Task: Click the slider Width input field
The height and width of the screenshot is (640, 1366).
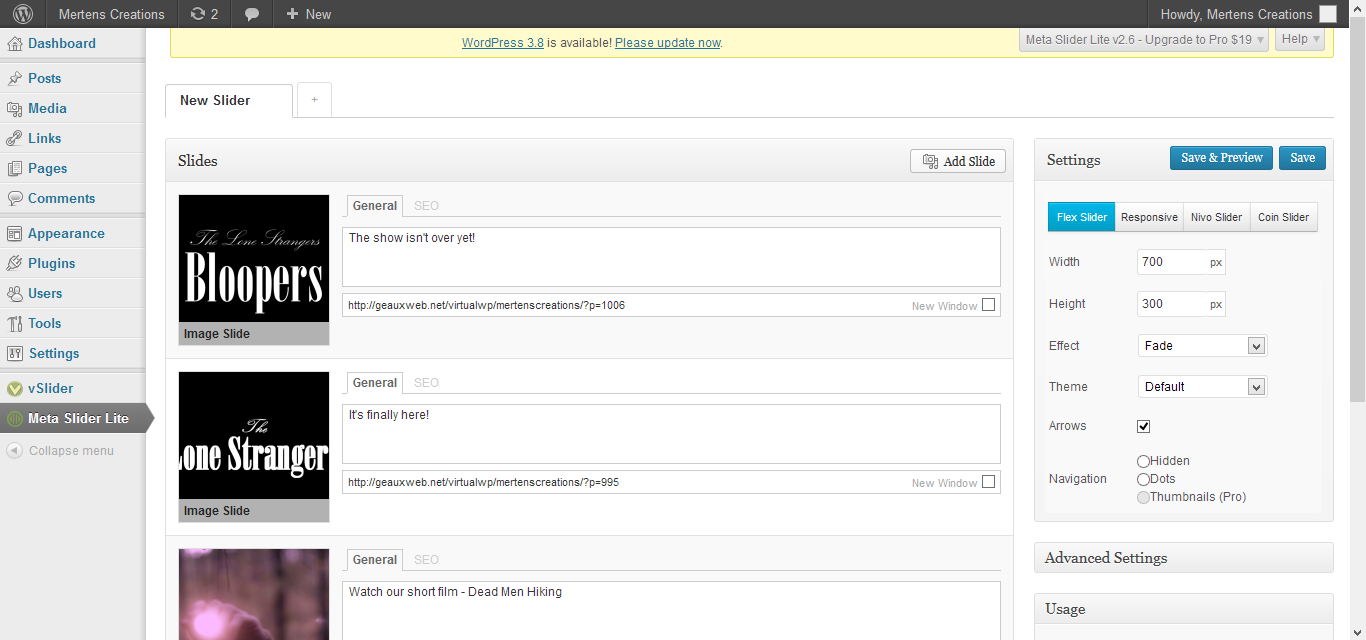Action: (x=1181, y=262)
